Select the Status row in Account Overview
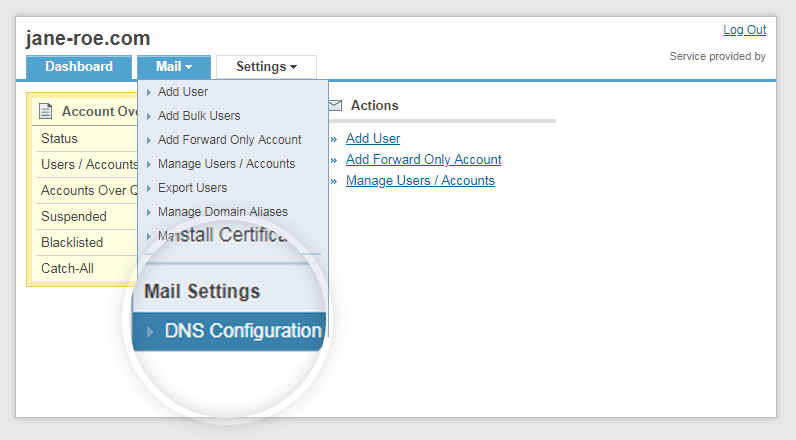Image resolution: width=796 pixels, height=440 pixels. 60,139
